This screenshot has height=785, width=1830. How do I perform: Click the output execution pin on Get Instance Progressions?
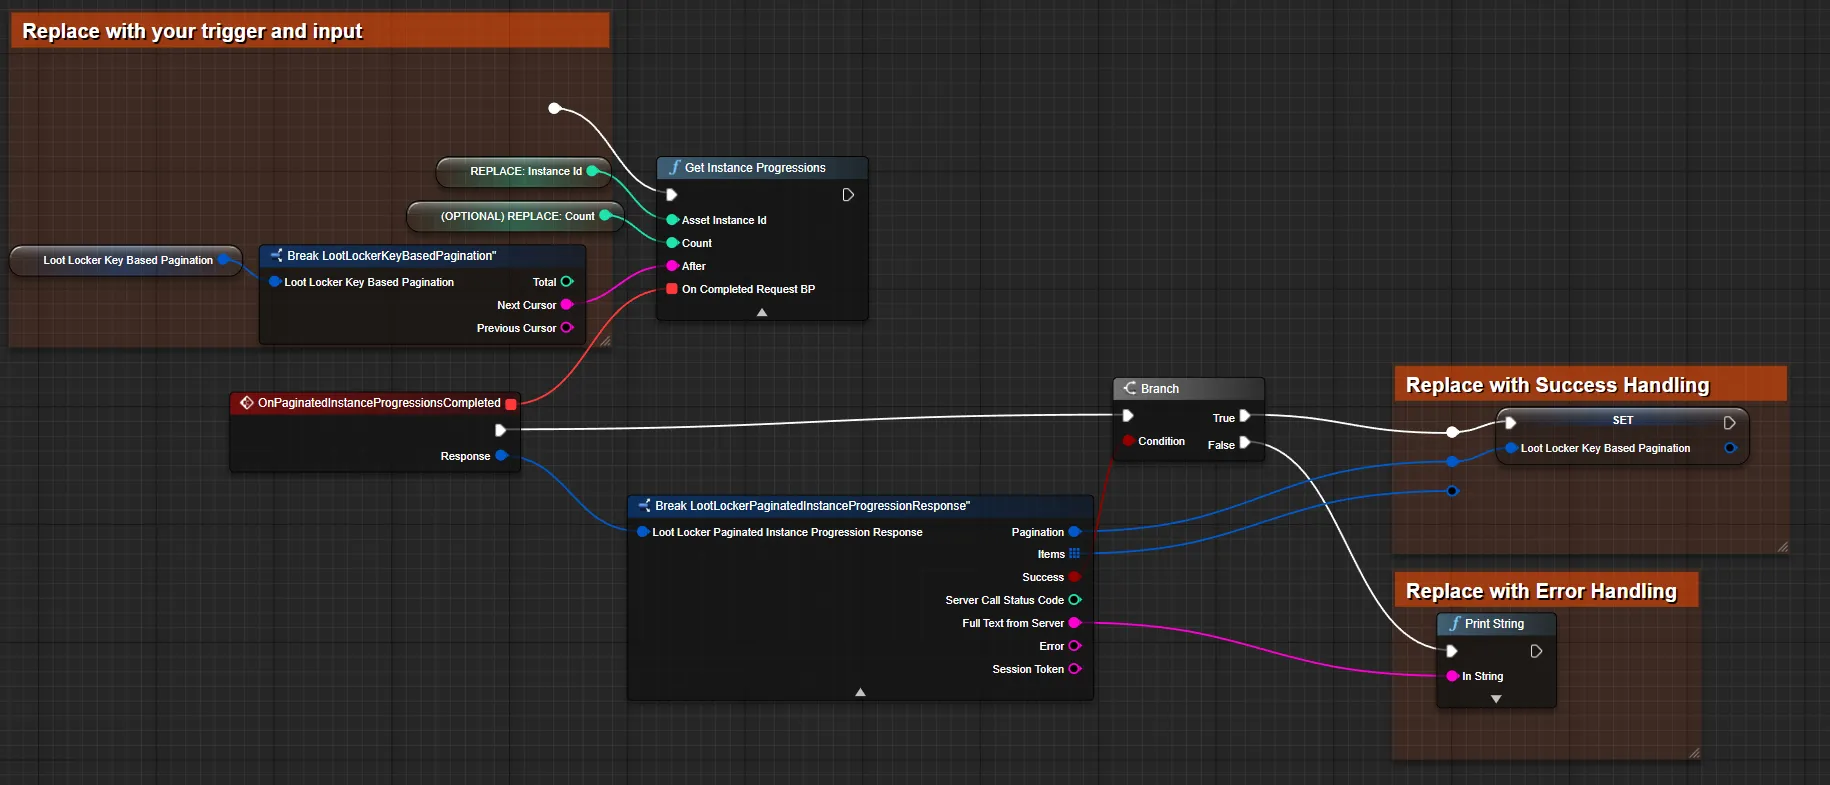coord(848,195)
